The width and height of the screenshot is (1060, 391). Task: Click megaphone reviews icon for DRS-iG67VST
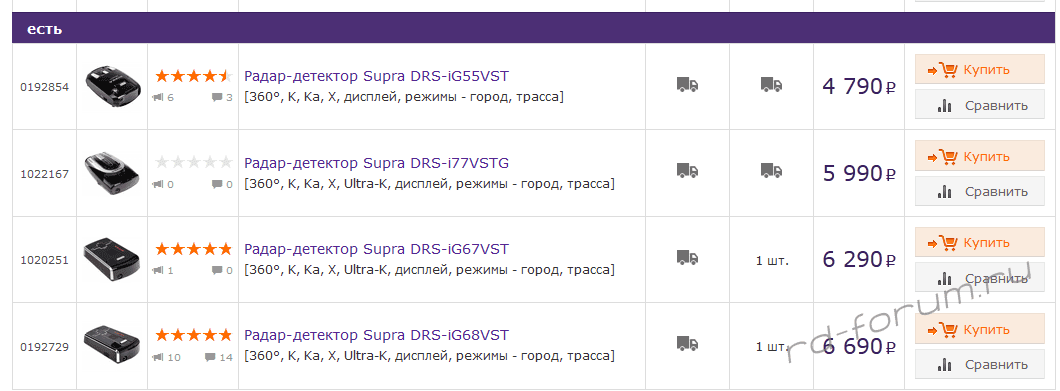click(x=158, y=271)
